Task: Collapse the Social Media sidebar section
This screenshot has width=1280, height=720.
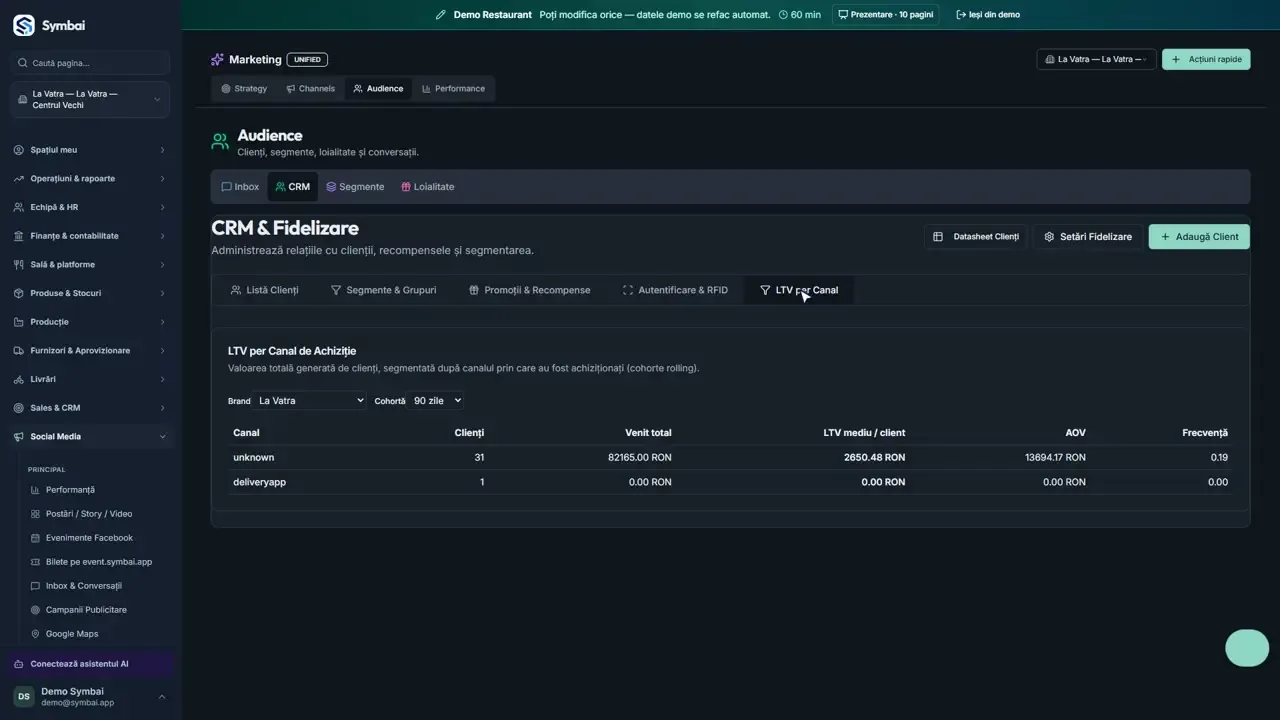Action: point(90,437)
